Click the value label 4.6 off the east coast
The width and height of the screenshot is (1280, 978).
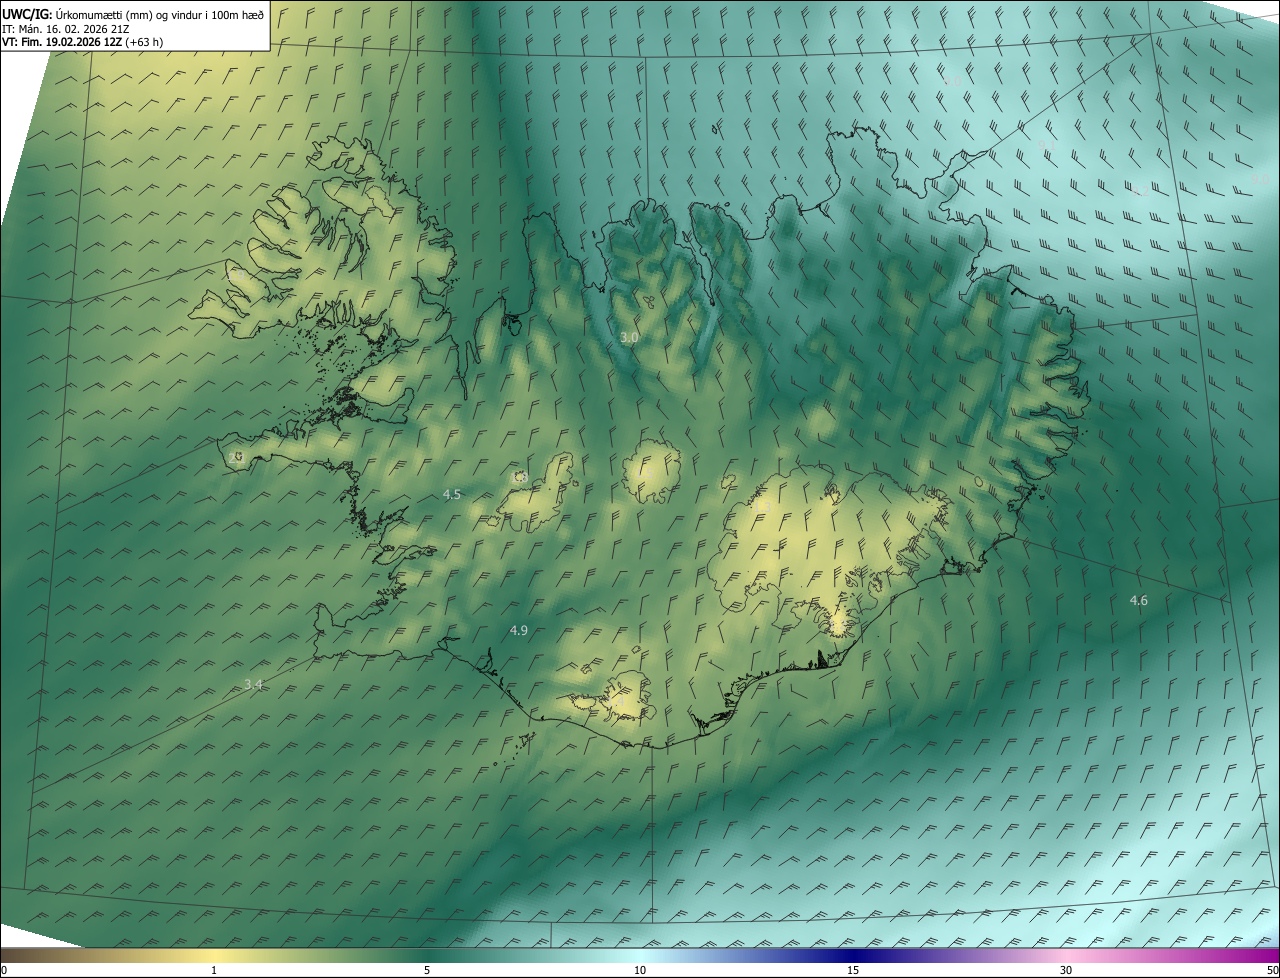tap(1138, 600)
